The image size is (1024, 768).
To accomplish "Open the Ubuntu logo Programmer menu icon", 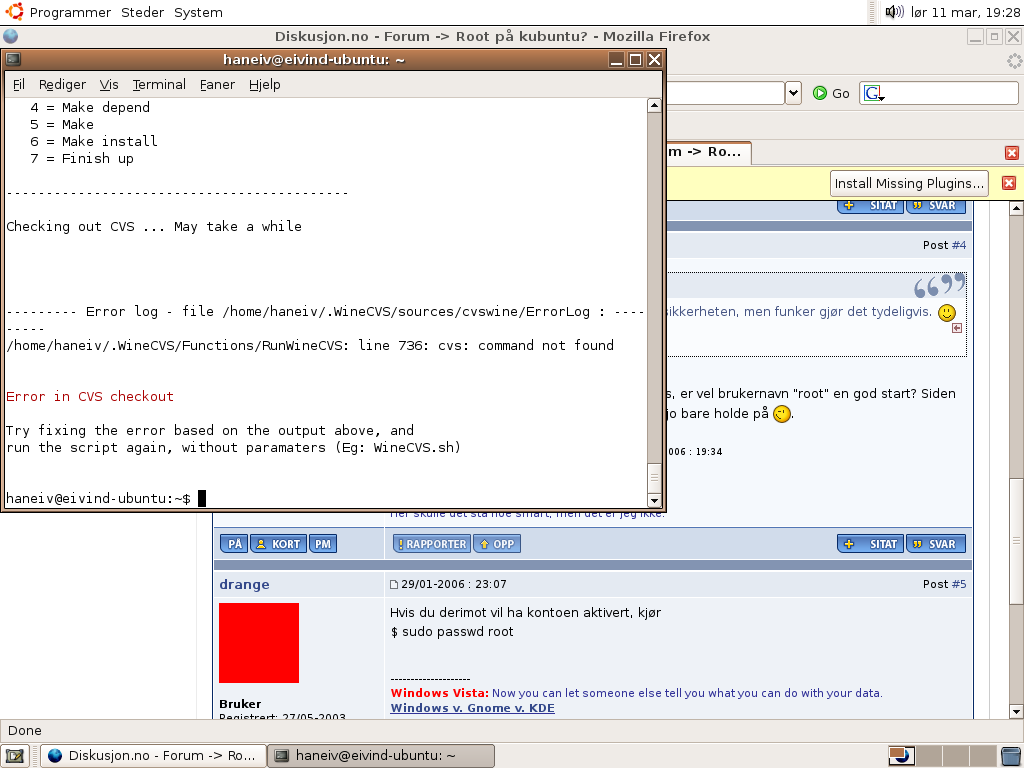I will click(14, 11).
